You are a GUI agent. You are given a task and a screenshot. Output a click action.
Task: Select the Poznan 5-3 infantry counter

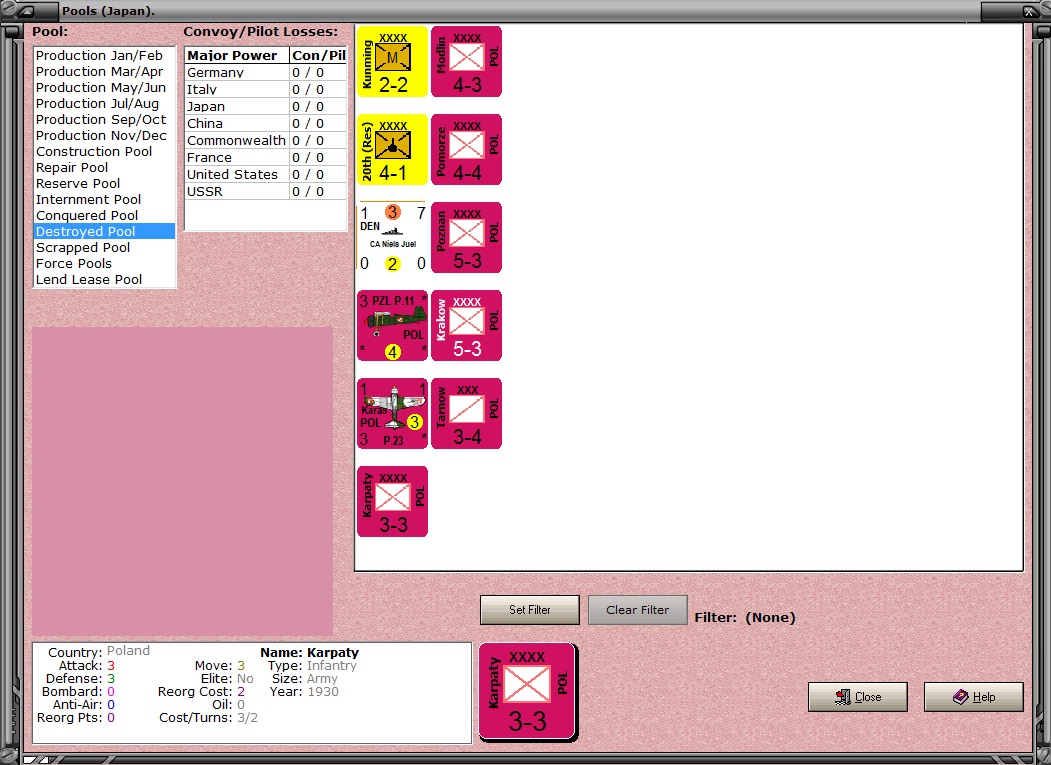tap(467, 237)
